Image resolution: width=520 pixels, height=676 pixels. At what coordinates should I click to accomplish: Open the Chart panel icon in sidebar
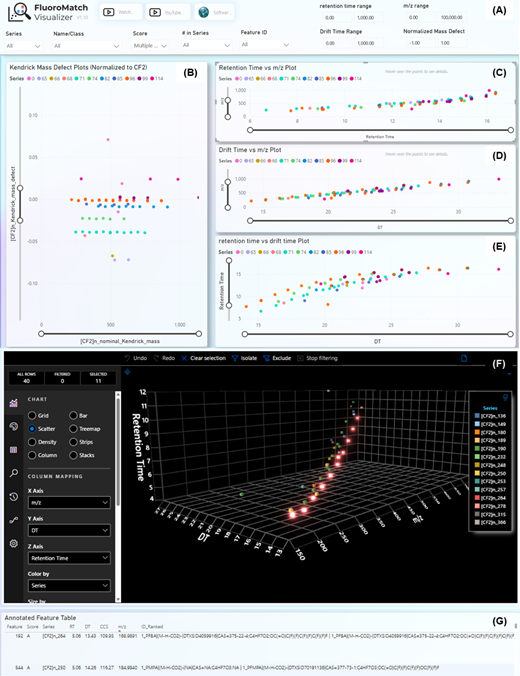click(x=13, y=403)
